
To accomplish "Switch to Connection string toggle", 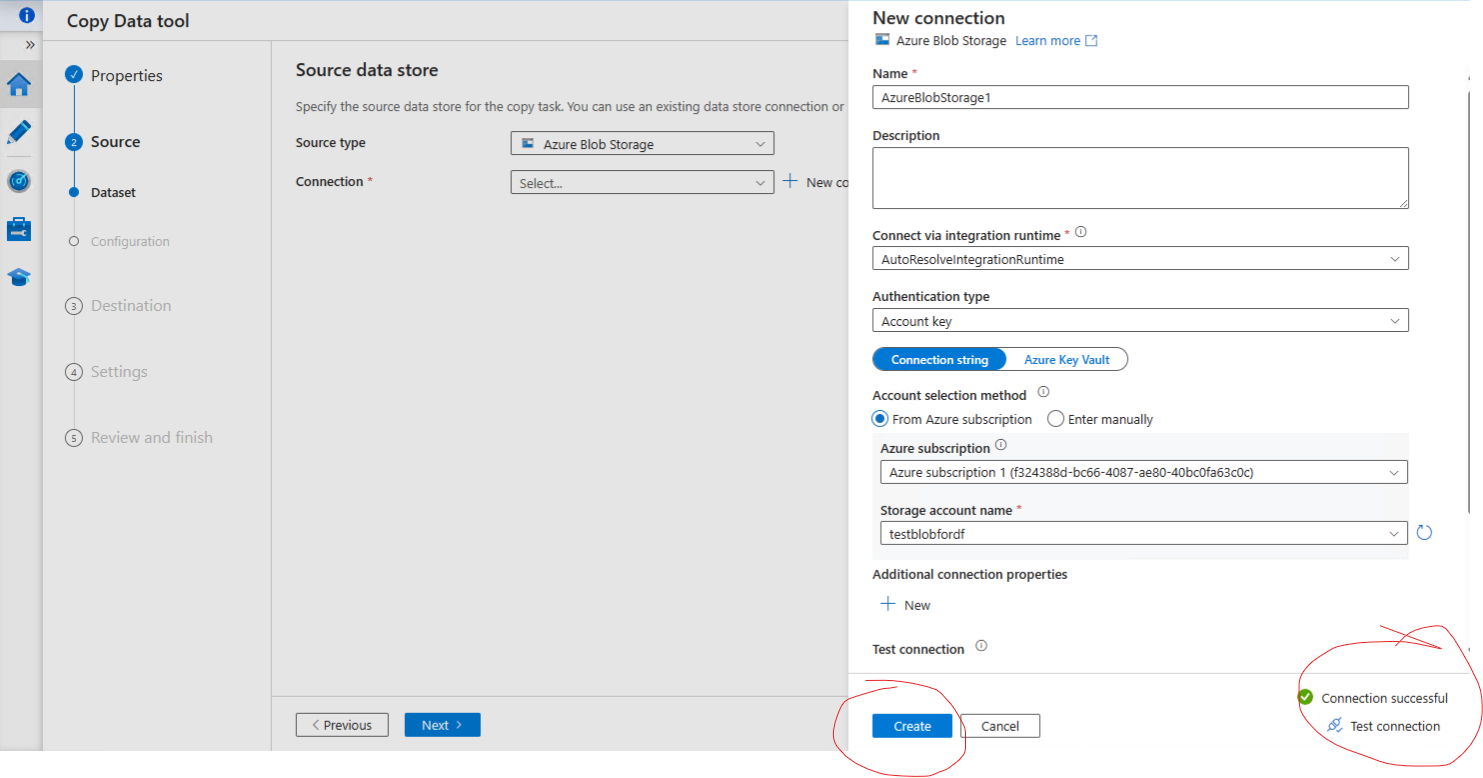I will 939,360.
